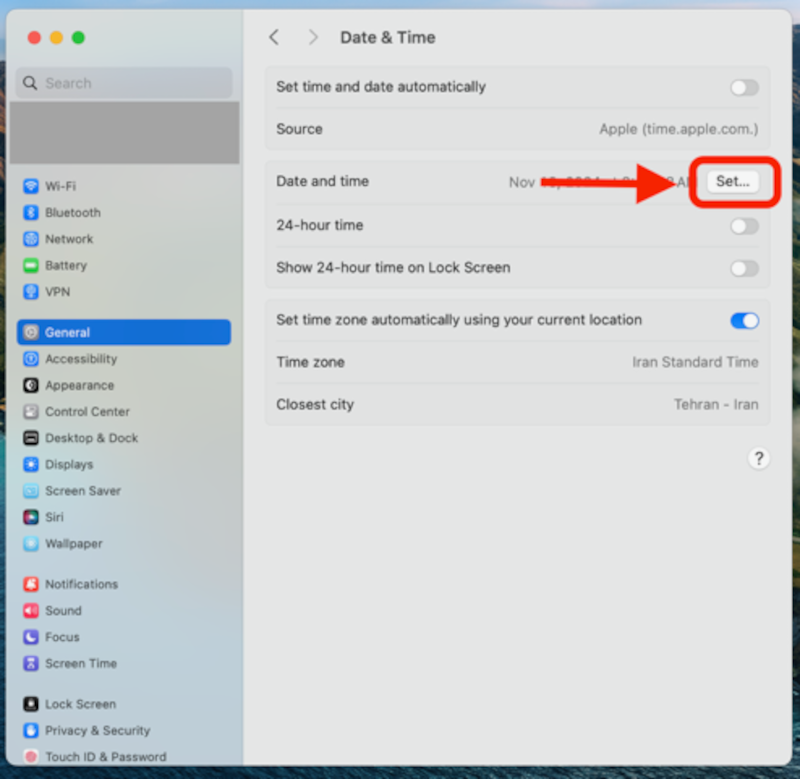Select Bluetooth text in sidebar

click(x=73, y=212)
